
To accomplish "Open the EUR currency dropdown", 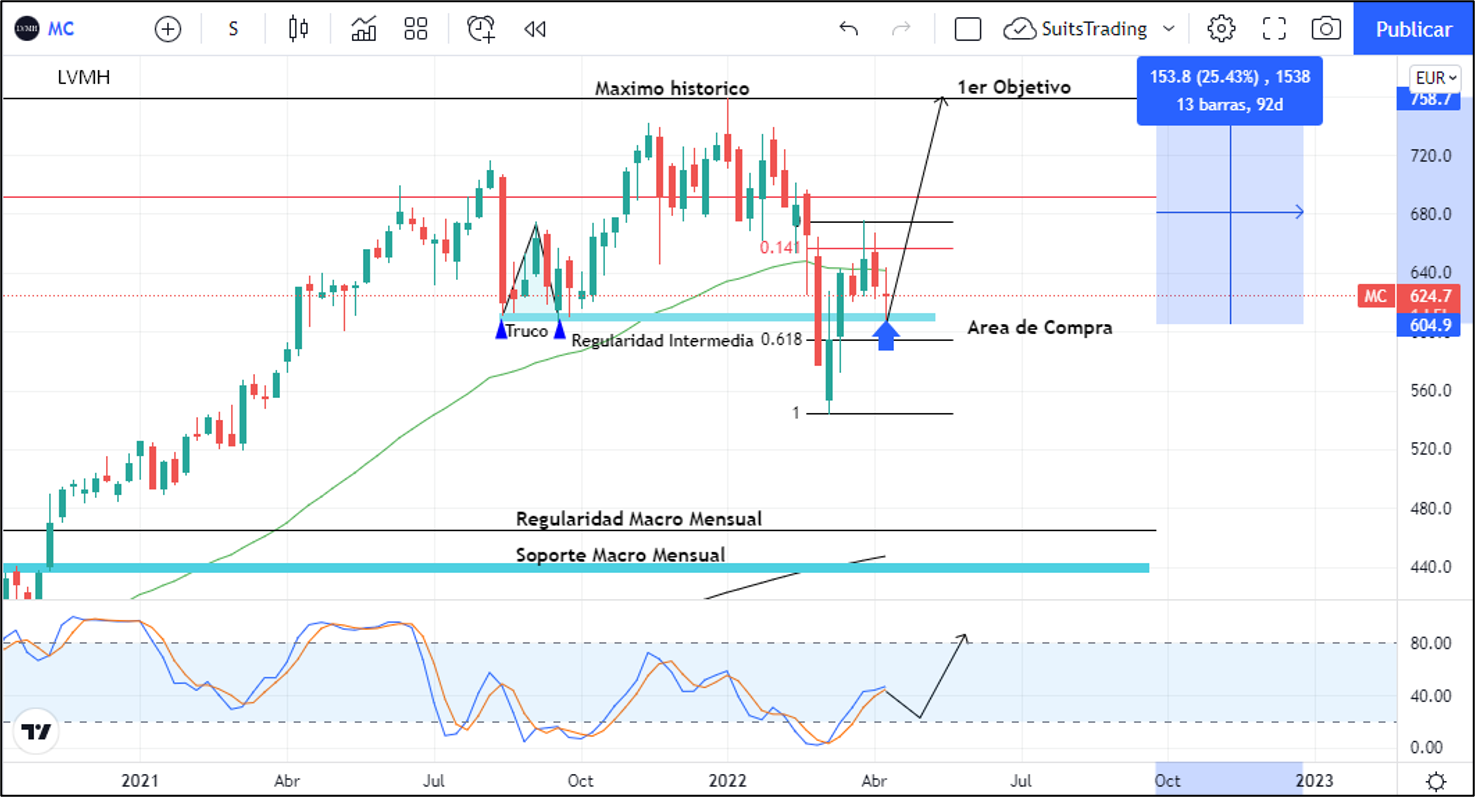I will [x=1434, y=78].
